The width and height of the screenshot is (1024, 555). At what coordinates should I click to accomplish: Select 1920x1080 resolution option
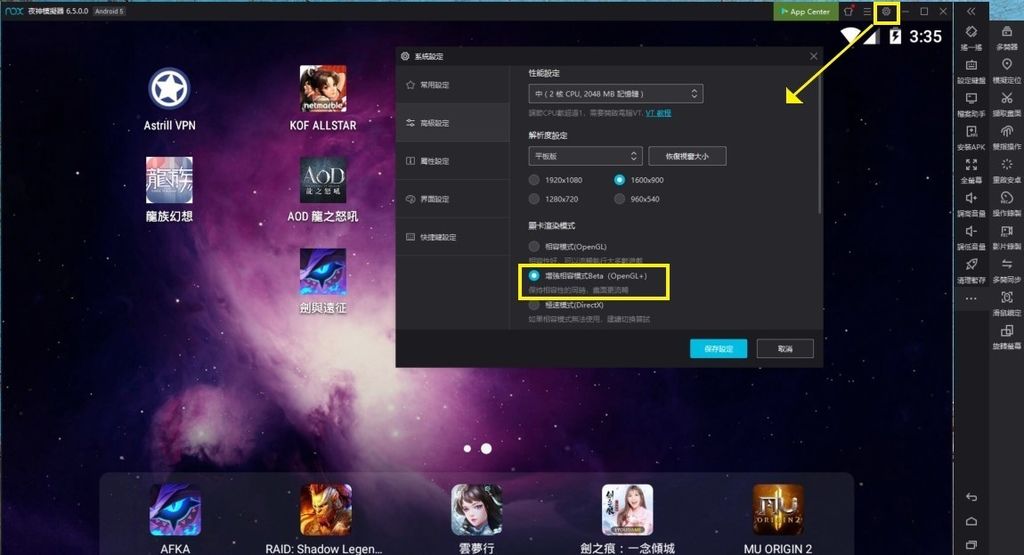click(x=534, y=180)
